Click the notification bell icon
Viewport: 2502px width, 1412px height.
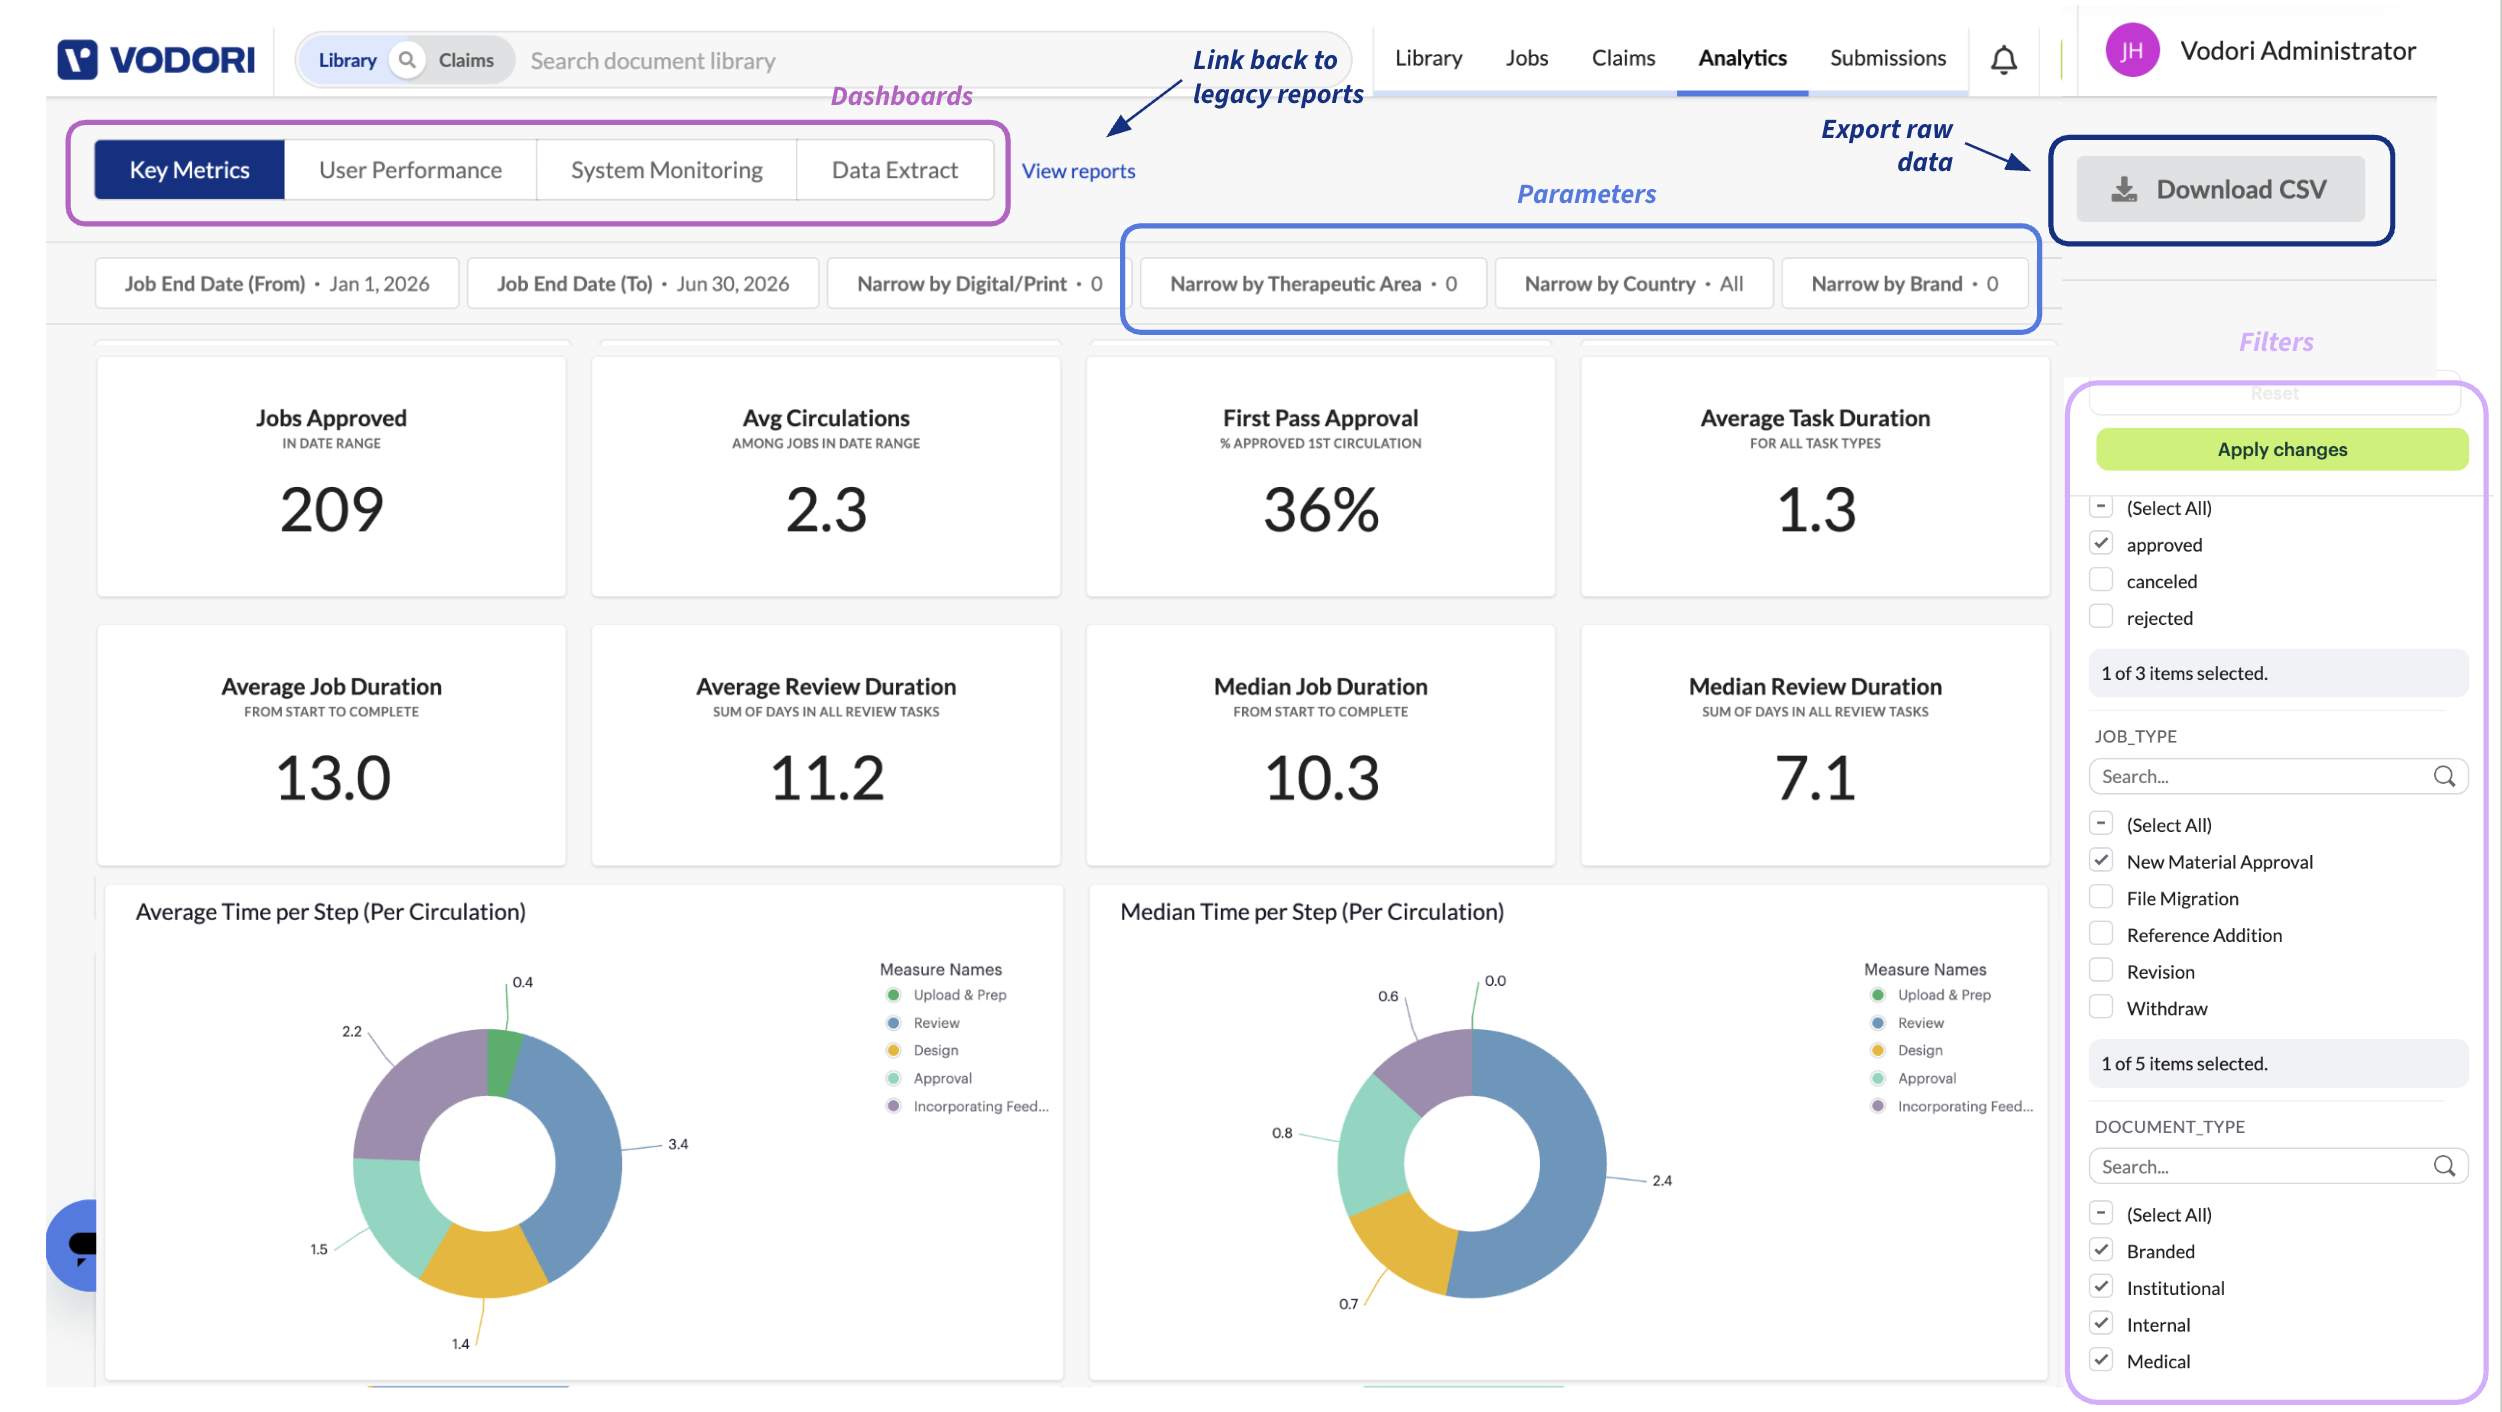pos(2003,60)
